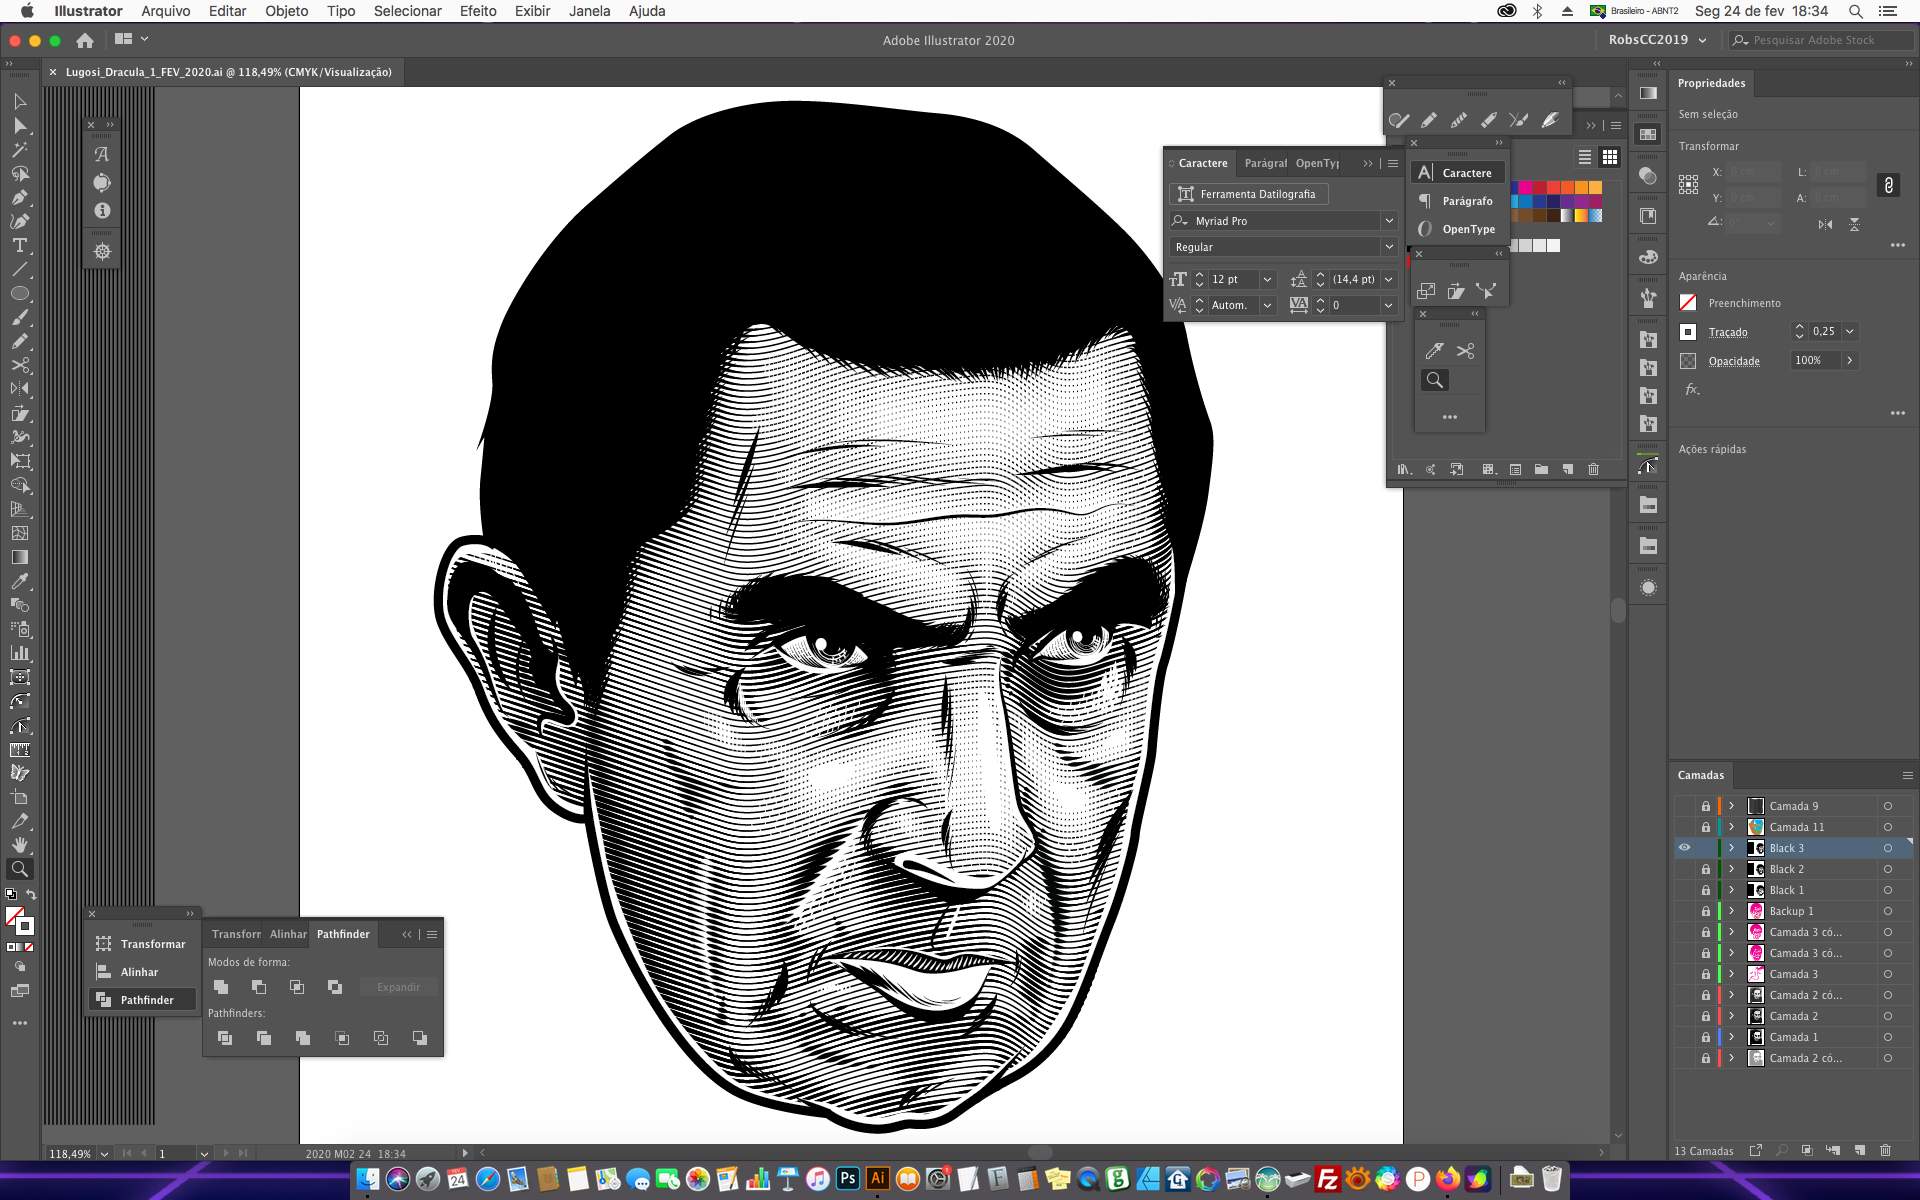Click the Scissors icon in small floating panel

point(1466,351)
